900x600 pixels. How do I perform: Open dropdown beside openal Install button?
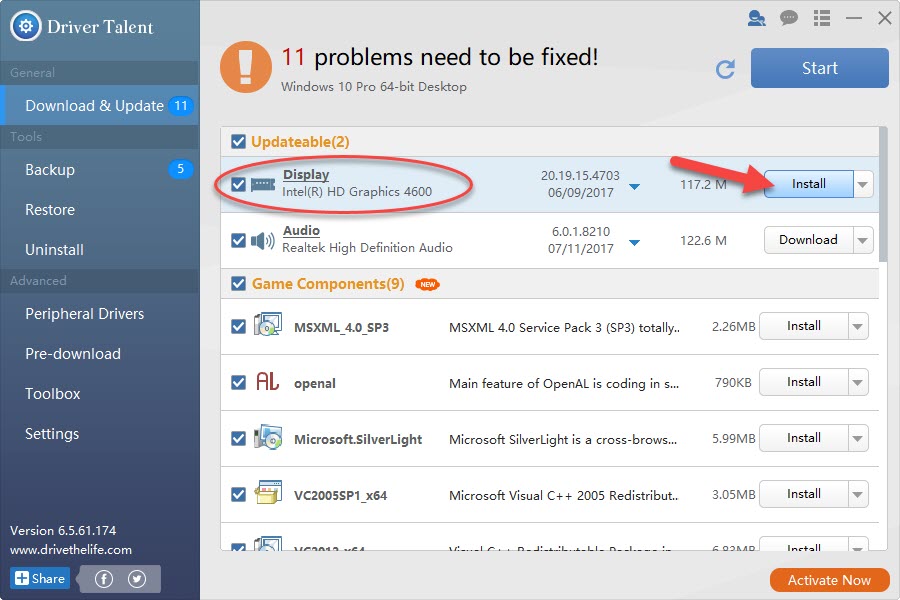pos(858,382)
